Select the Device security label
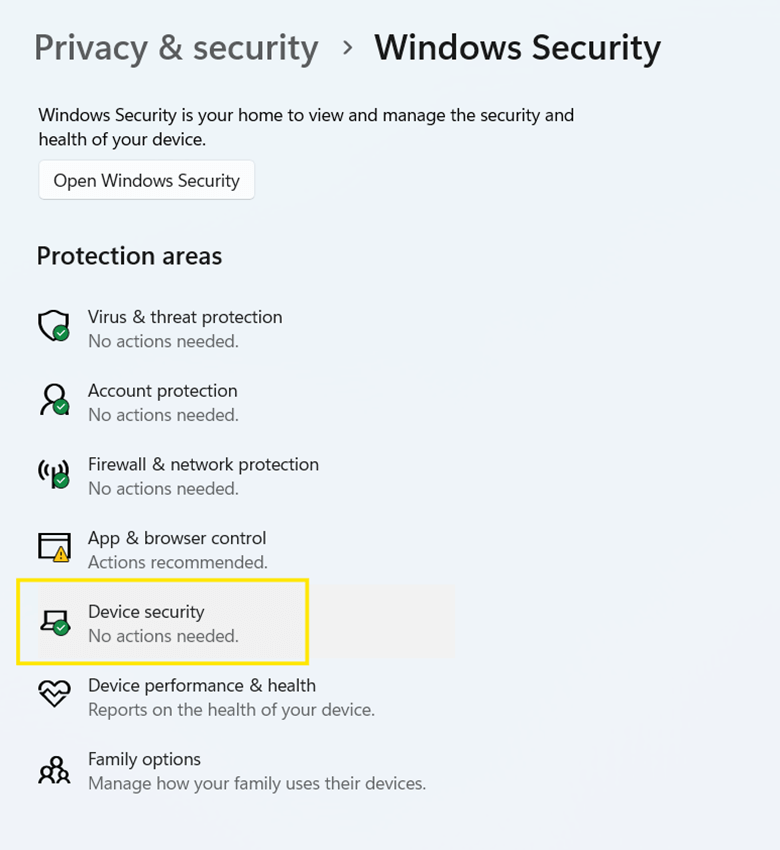 [146, 612]
